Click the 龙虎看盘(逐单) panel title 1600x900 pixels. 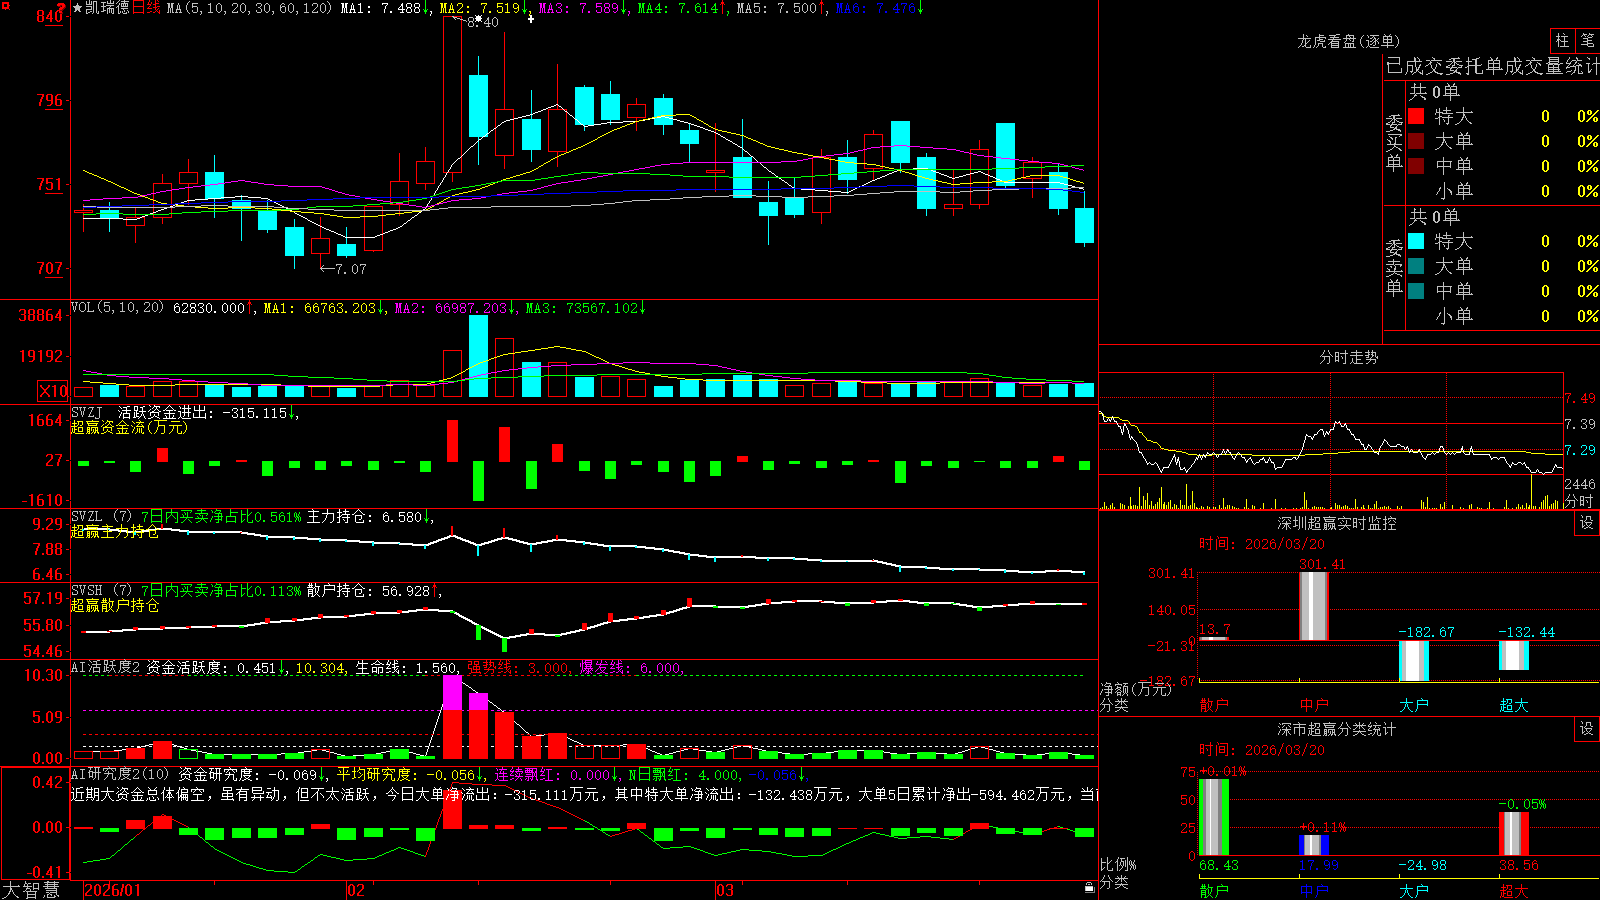pyautogui.click(x=1348, y=41)
